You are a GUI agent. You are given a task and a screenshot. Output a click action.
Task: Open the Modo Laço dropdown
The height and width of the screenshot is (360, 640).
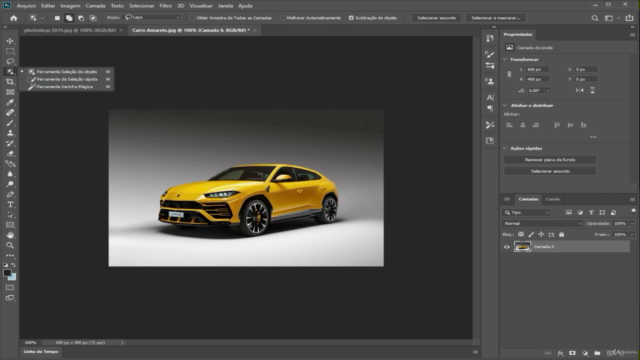coord(153,18)
